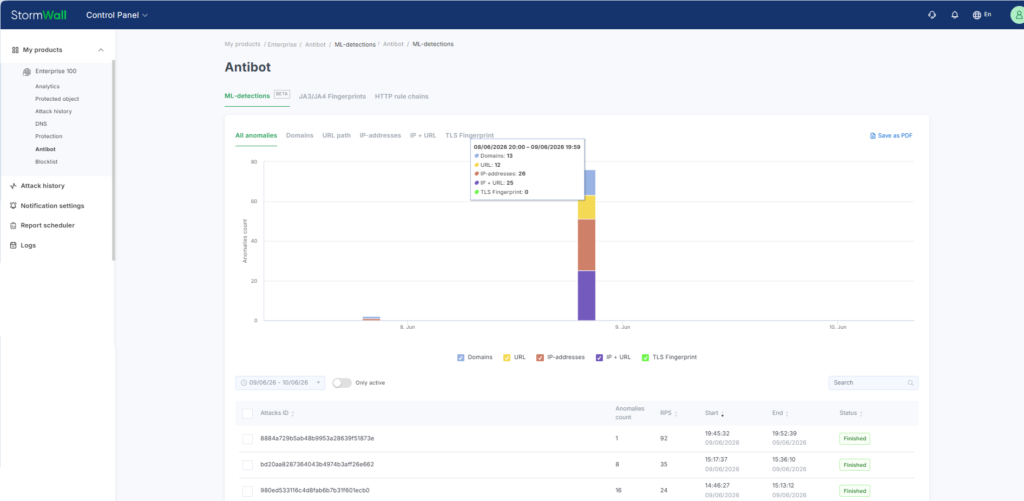Viewport: 1024px width, 501px height.
Task: Click the globe language icon
Action: 977,15
